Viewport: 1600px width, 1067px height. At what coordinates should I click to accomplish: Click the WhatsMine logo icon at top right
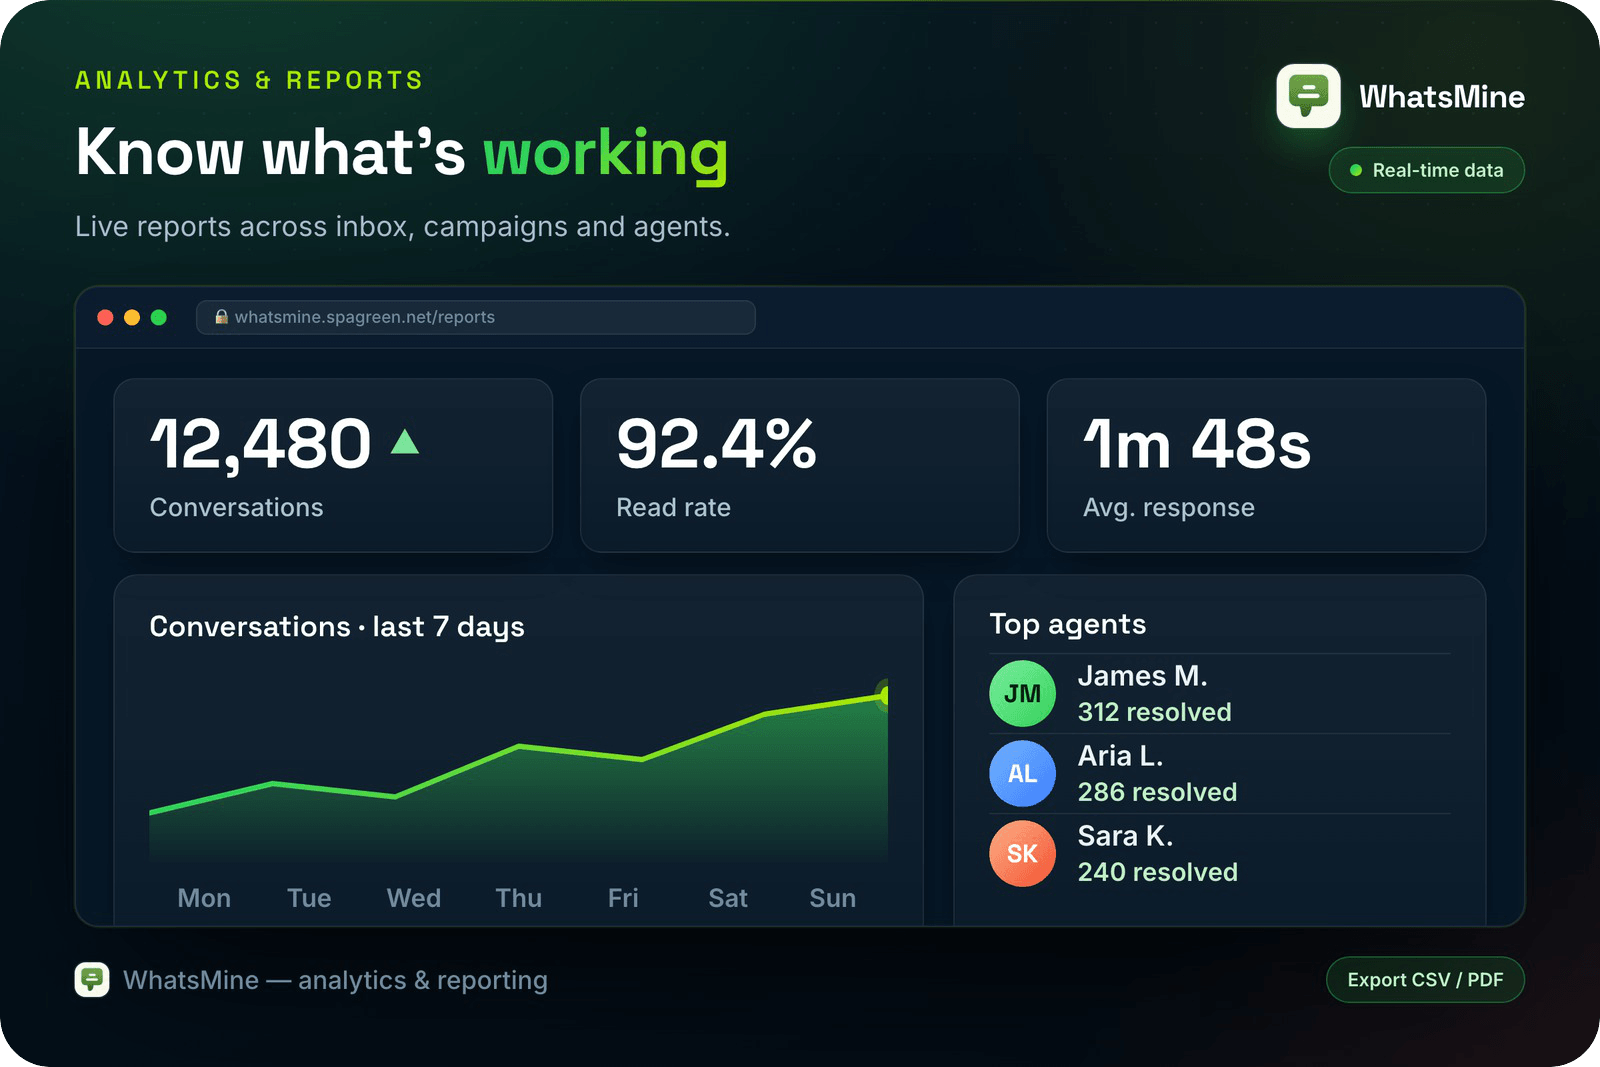coord(1308,96)
